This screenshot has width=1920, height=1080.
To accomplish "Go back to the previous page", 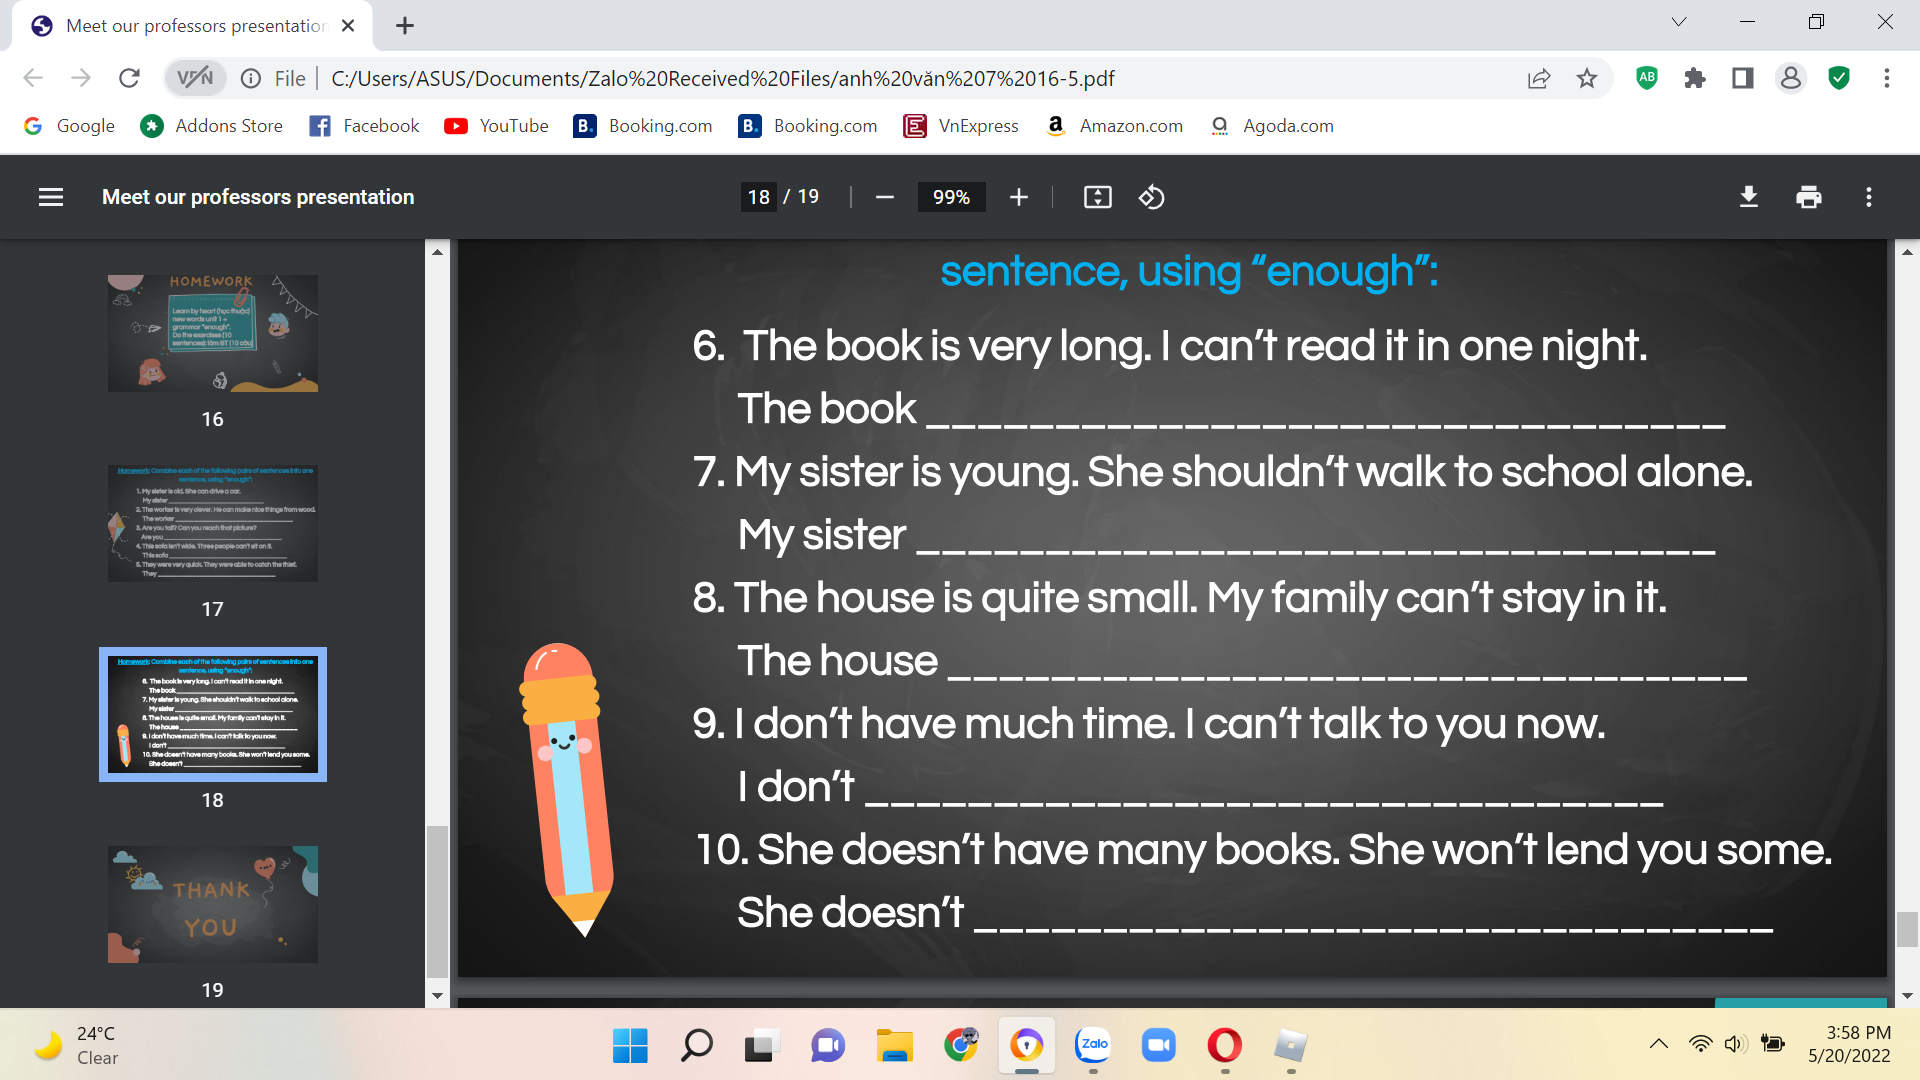I will click(x=33, y=78).
